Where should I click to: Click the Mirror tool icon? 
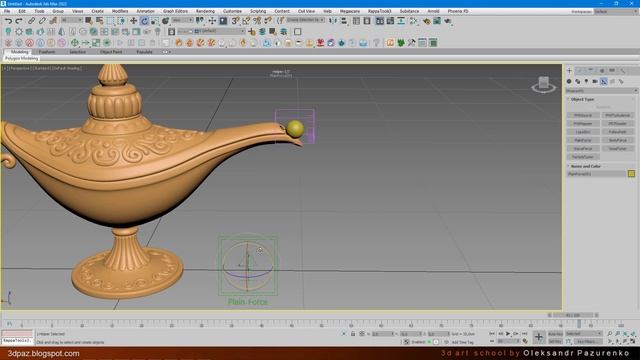pos(333,21)
